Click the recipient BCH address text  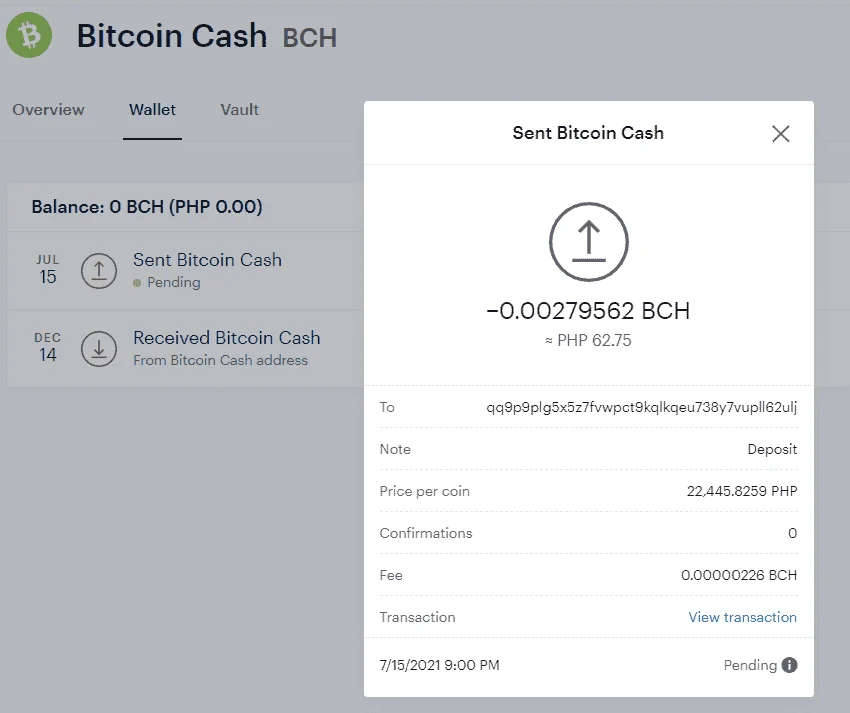click(x=641, y=407)
